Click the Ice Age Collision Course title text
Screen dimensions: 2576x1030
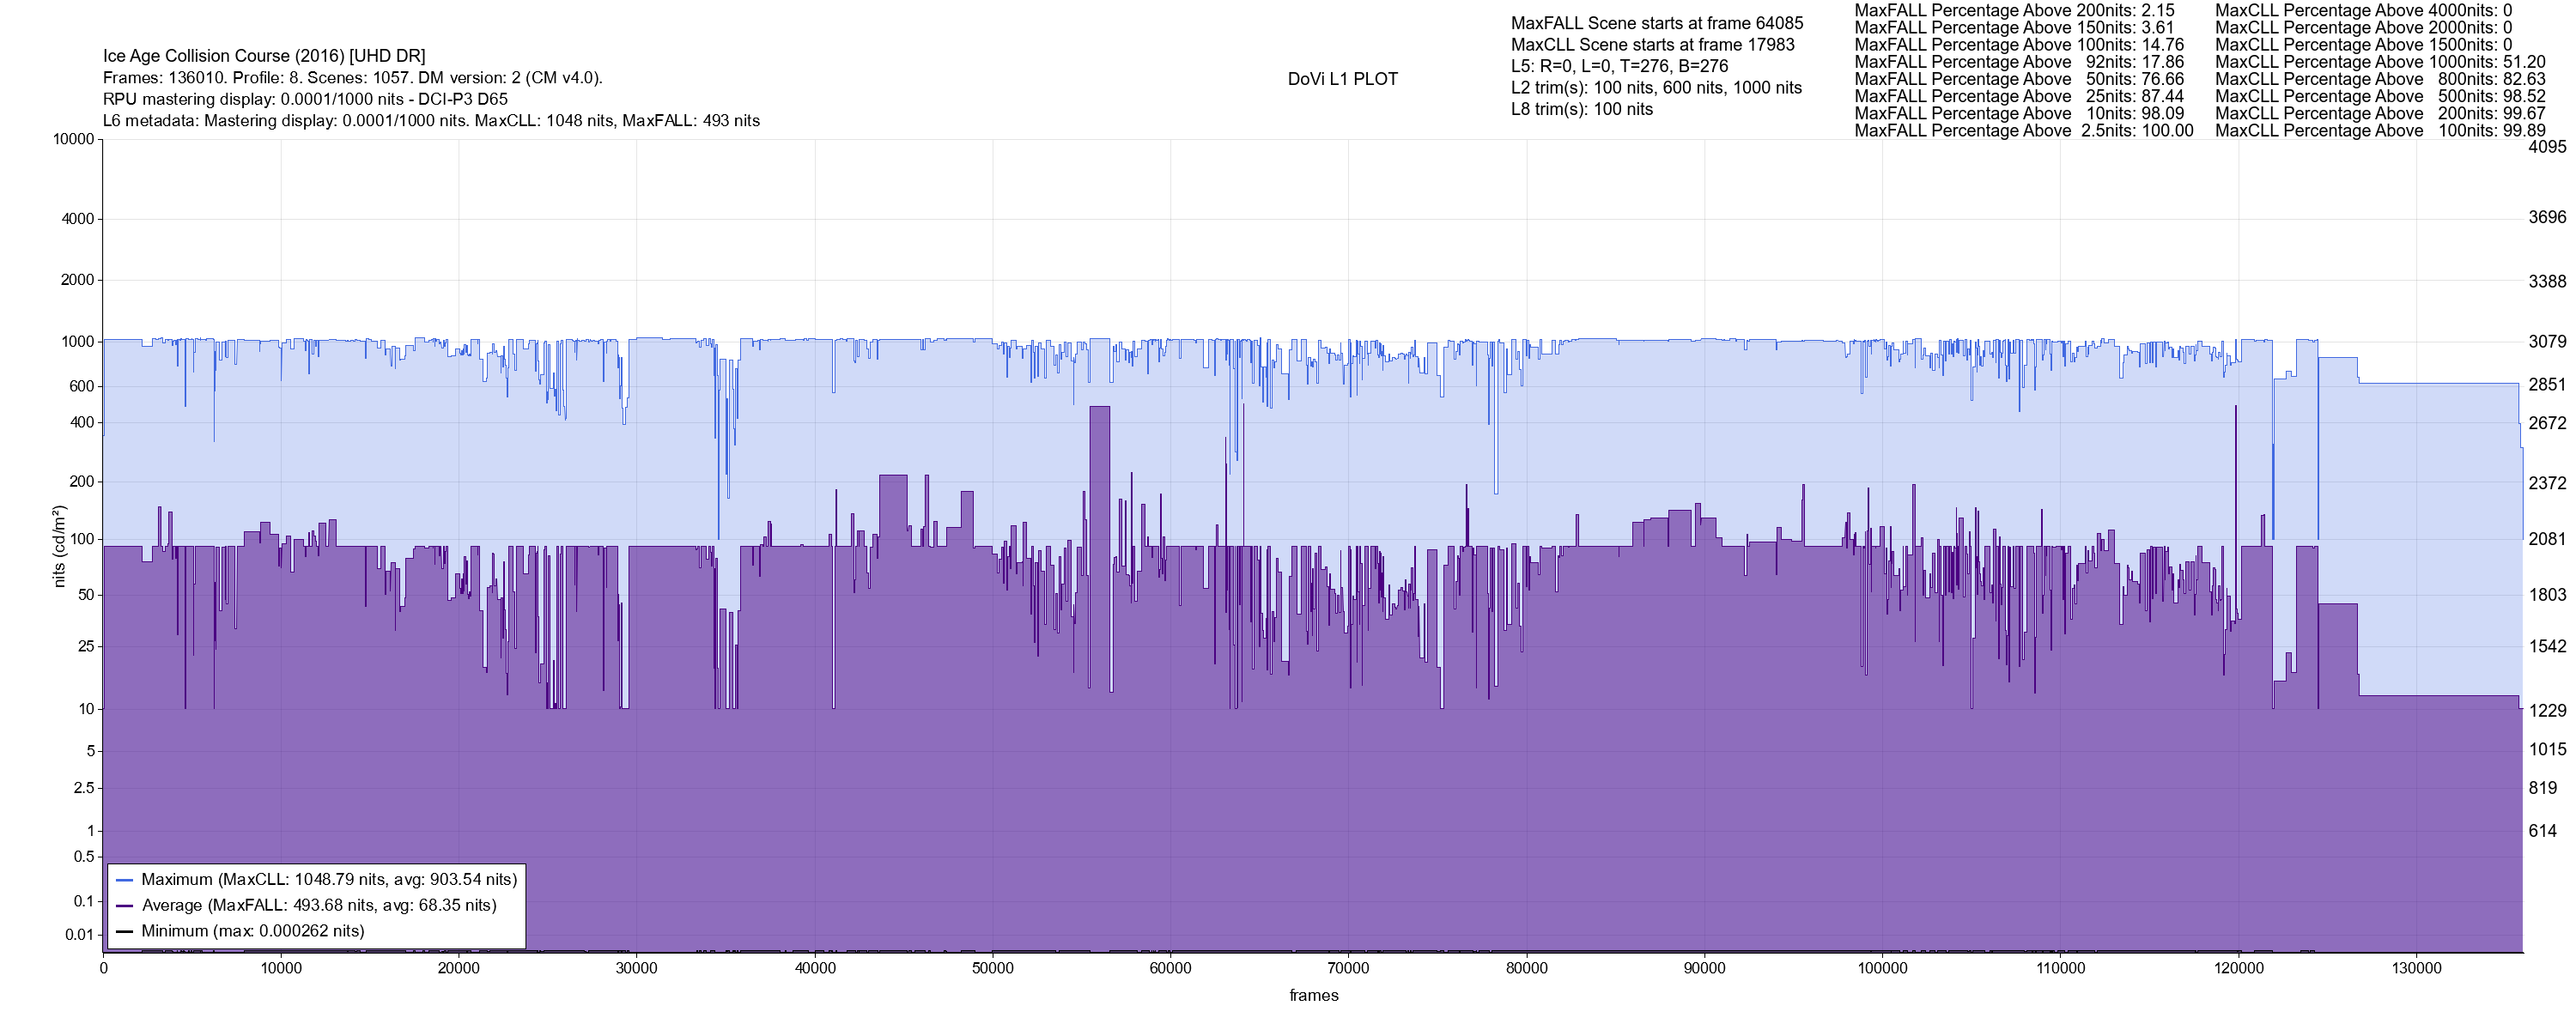point(264,56)
